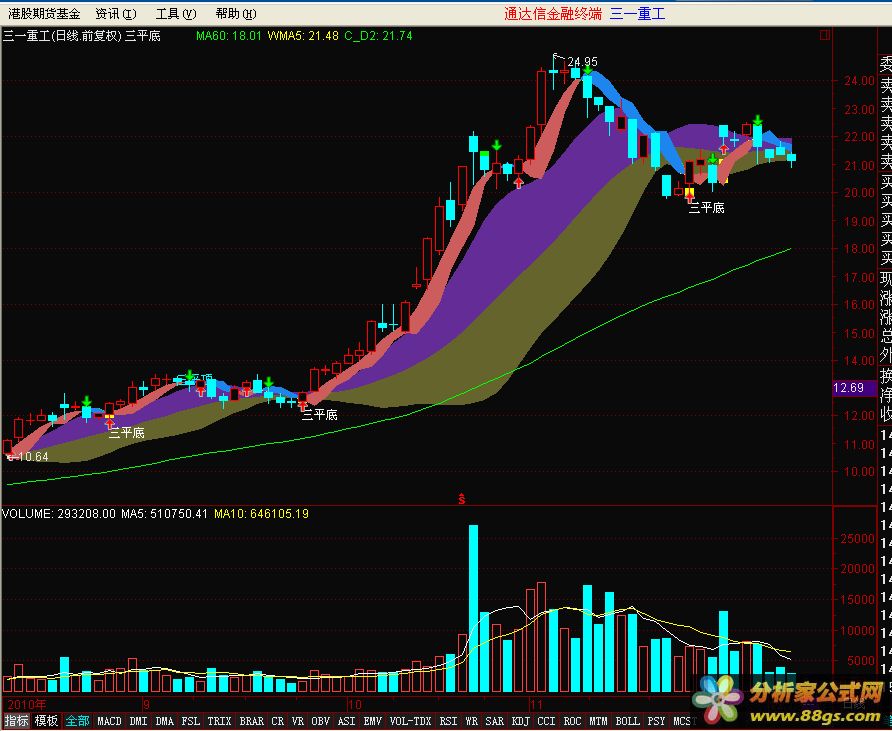Open the 资讯(I) menu
The width and height of the screenshot is (892, 731).
115,14
